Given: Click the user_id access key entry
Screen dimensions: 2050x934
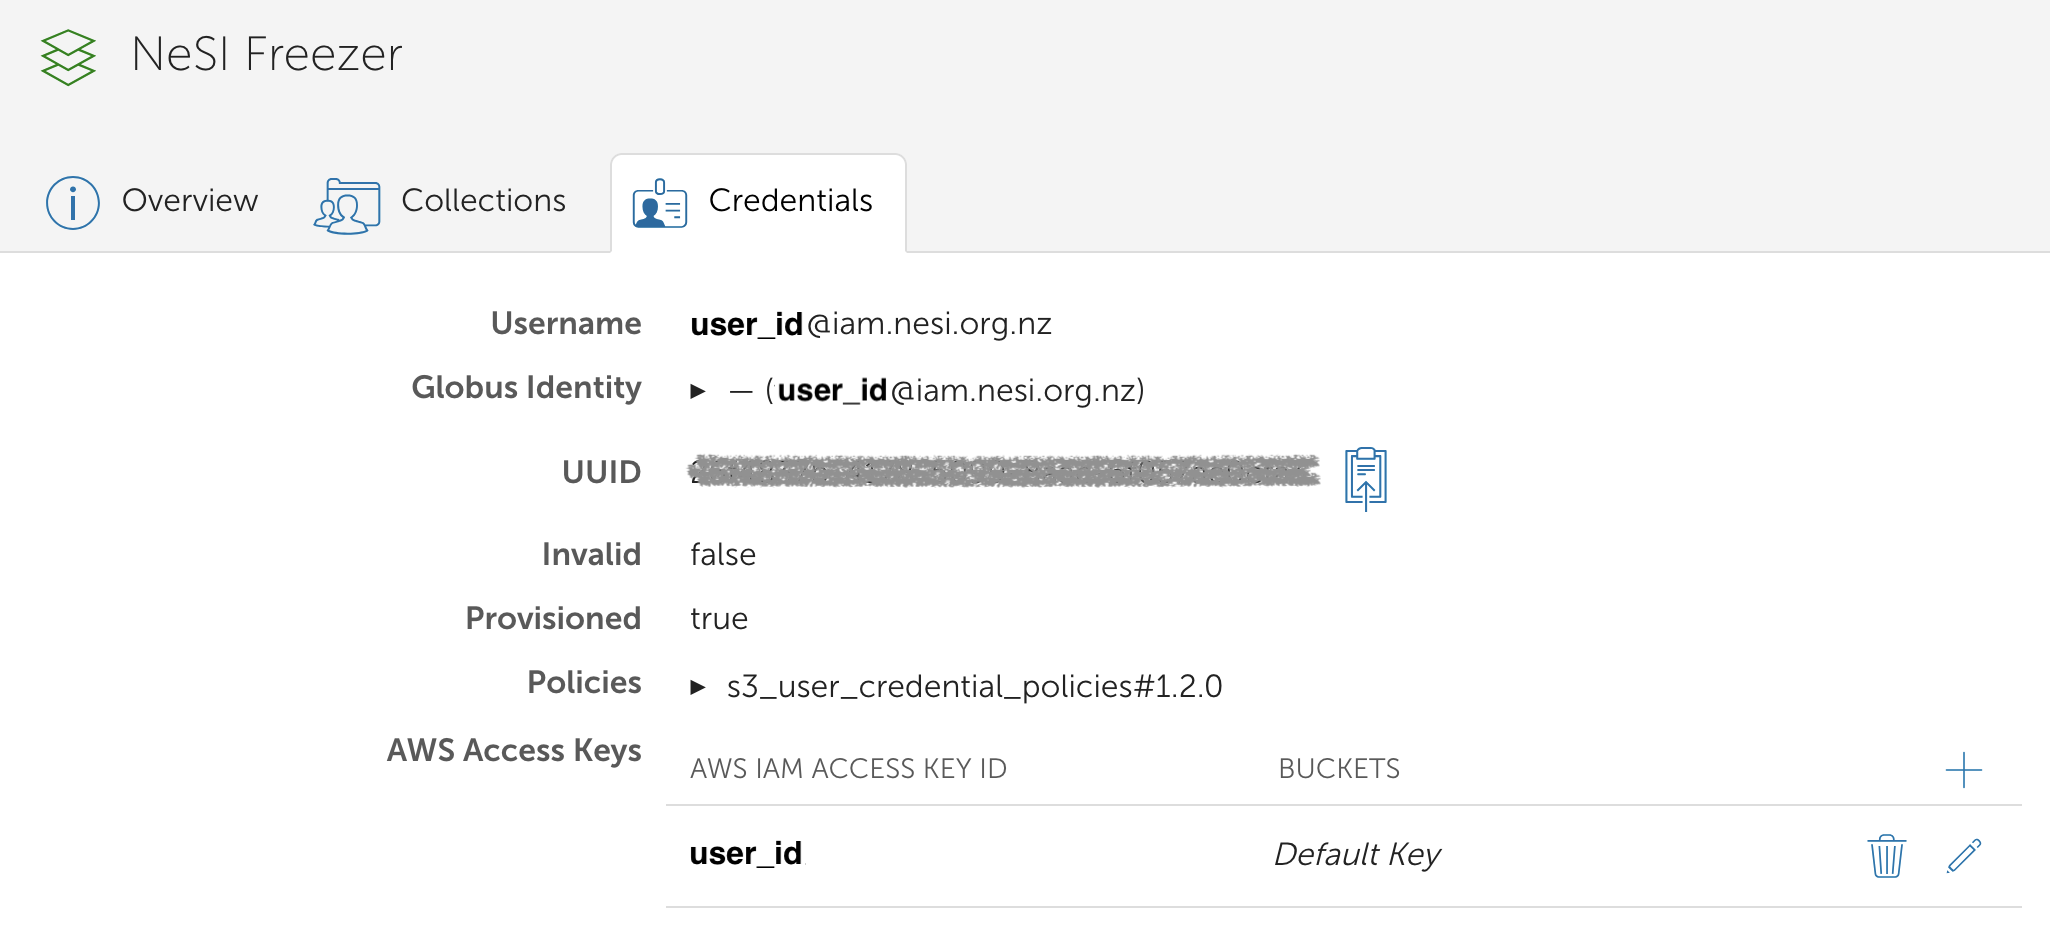Looking at the screenshot, I should [x=746, y=853].
